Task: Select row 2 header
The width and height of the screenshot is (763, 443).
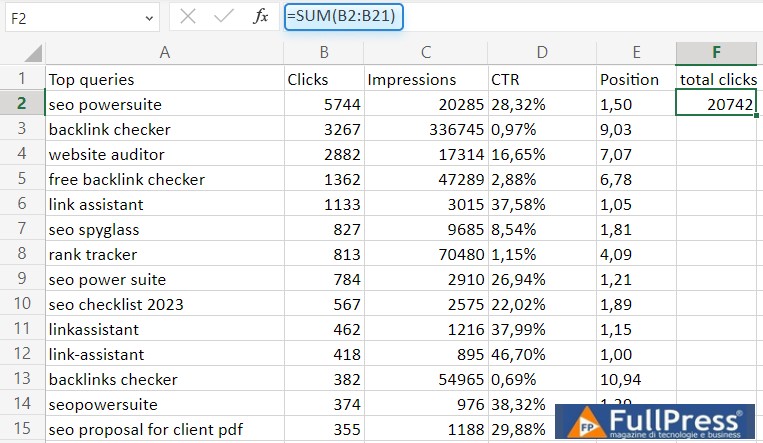Action: tap(22, 104)
